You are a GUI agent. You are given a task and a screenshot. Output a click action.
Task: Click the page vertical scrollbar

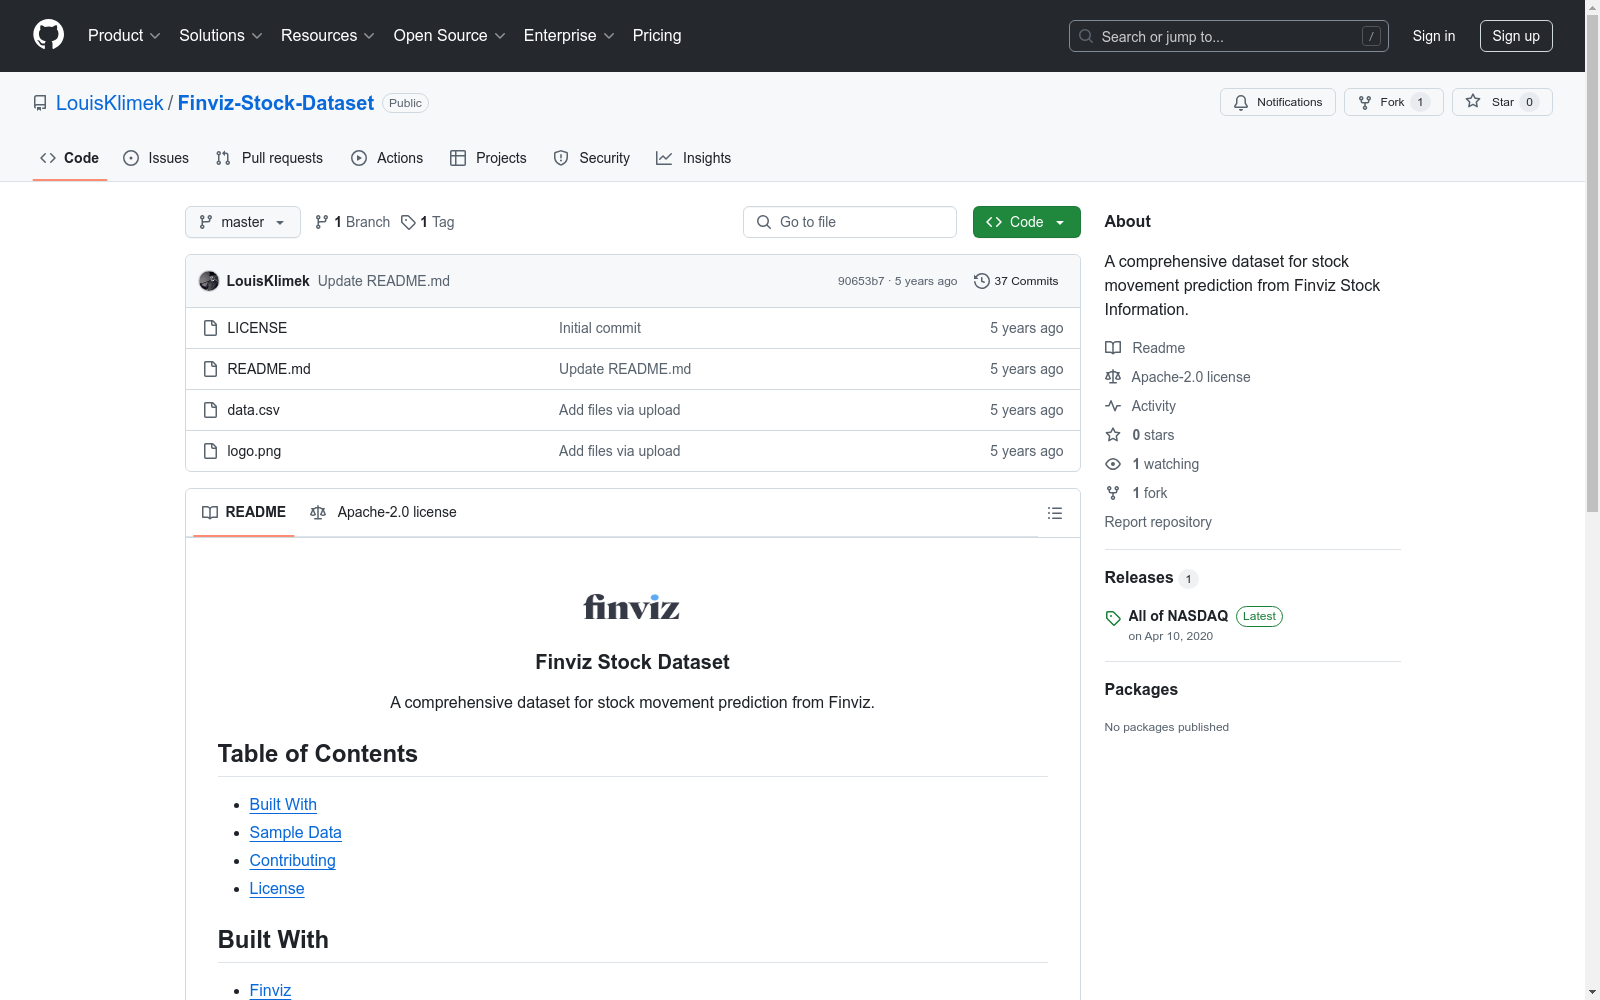point(1592,300)
